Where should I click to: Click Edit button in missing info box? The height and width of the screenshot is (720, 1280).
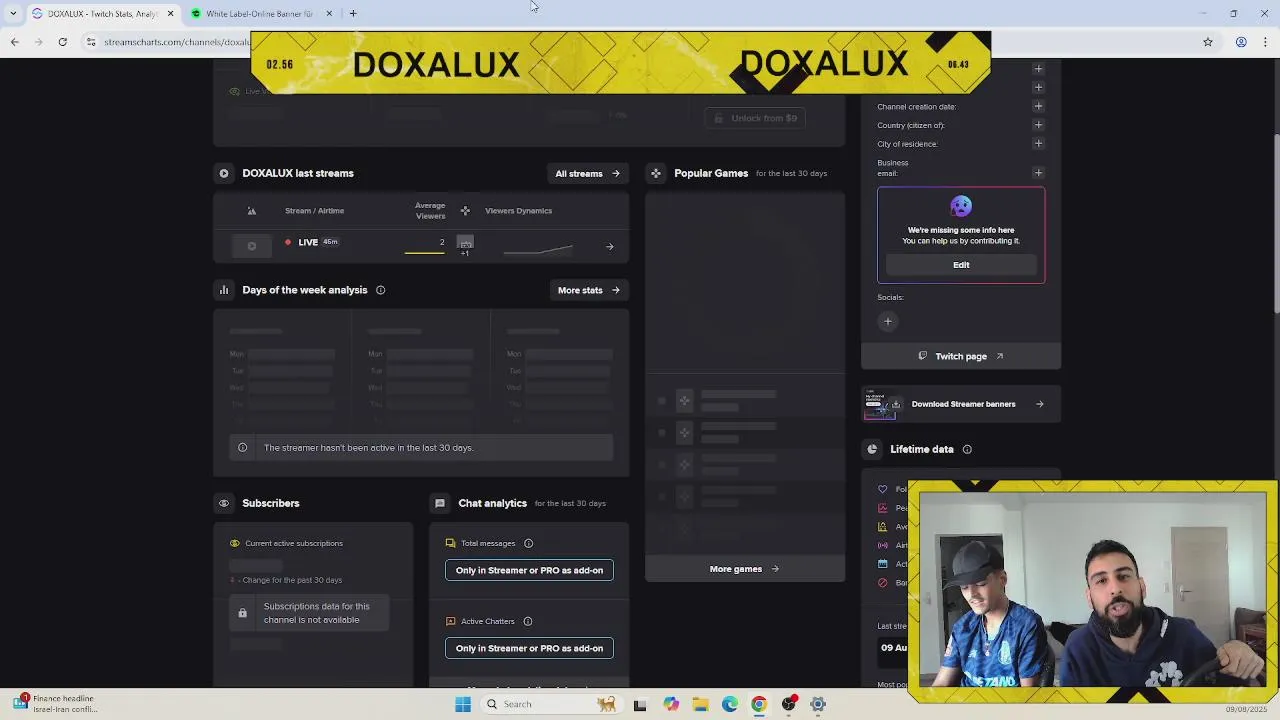tap(961, 265)
